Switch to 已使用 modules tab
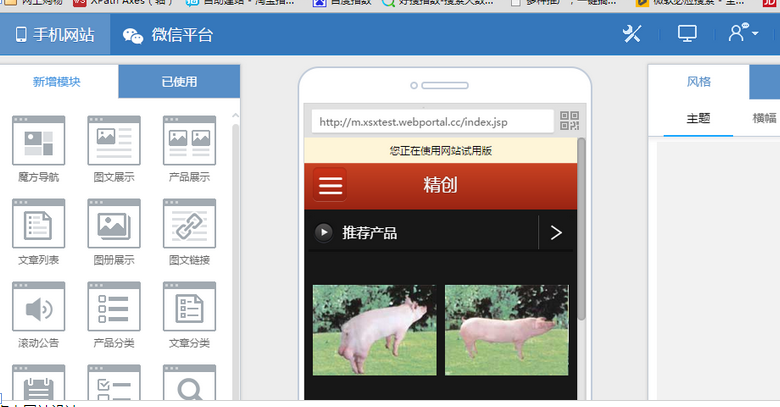The image size is (780, 407). [179, 82]
